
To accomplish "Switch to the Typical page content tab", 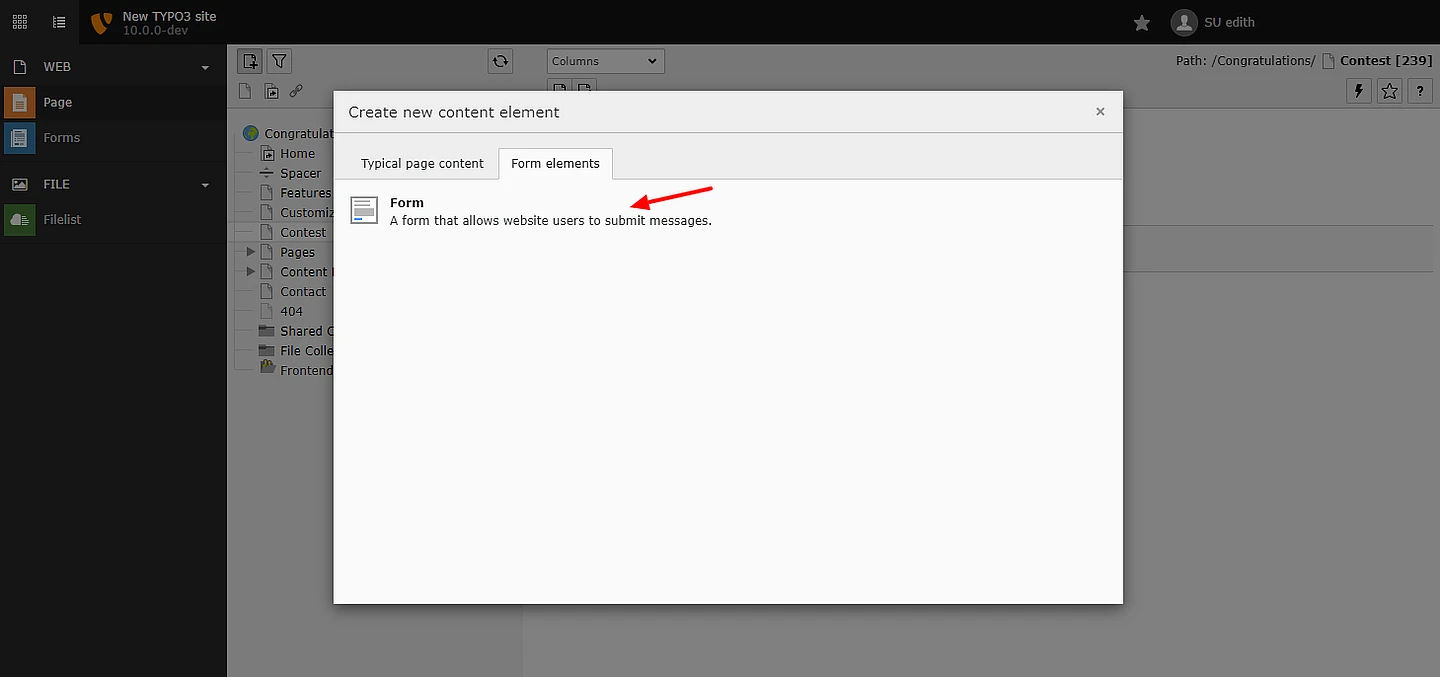I will [x=422, y=163].
